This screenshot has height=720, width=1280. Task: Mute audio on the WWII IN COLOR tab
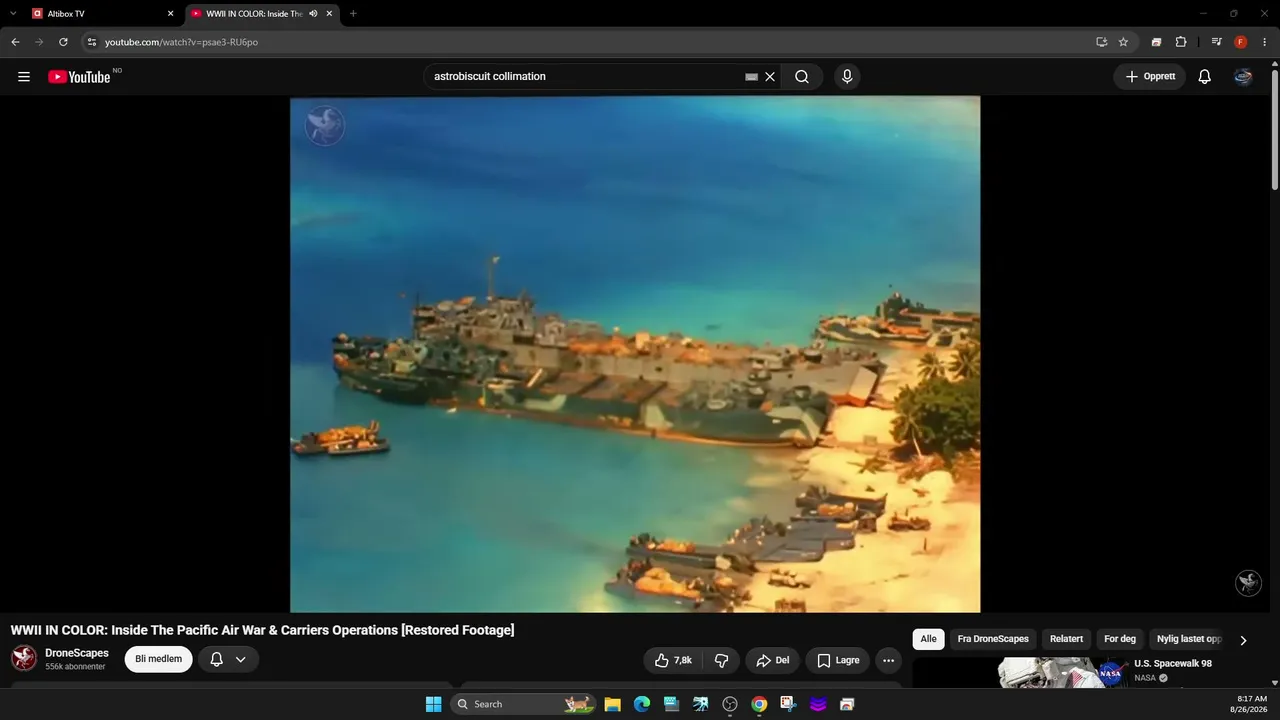pos(313,14)
